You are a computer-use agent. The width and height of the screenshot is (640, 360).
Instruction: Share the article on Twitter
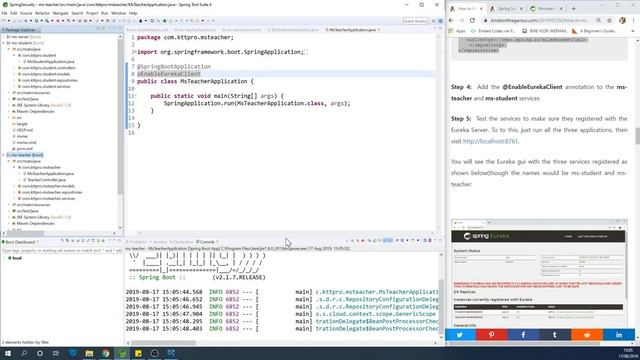pyautogui.click(x=460, y=335)
